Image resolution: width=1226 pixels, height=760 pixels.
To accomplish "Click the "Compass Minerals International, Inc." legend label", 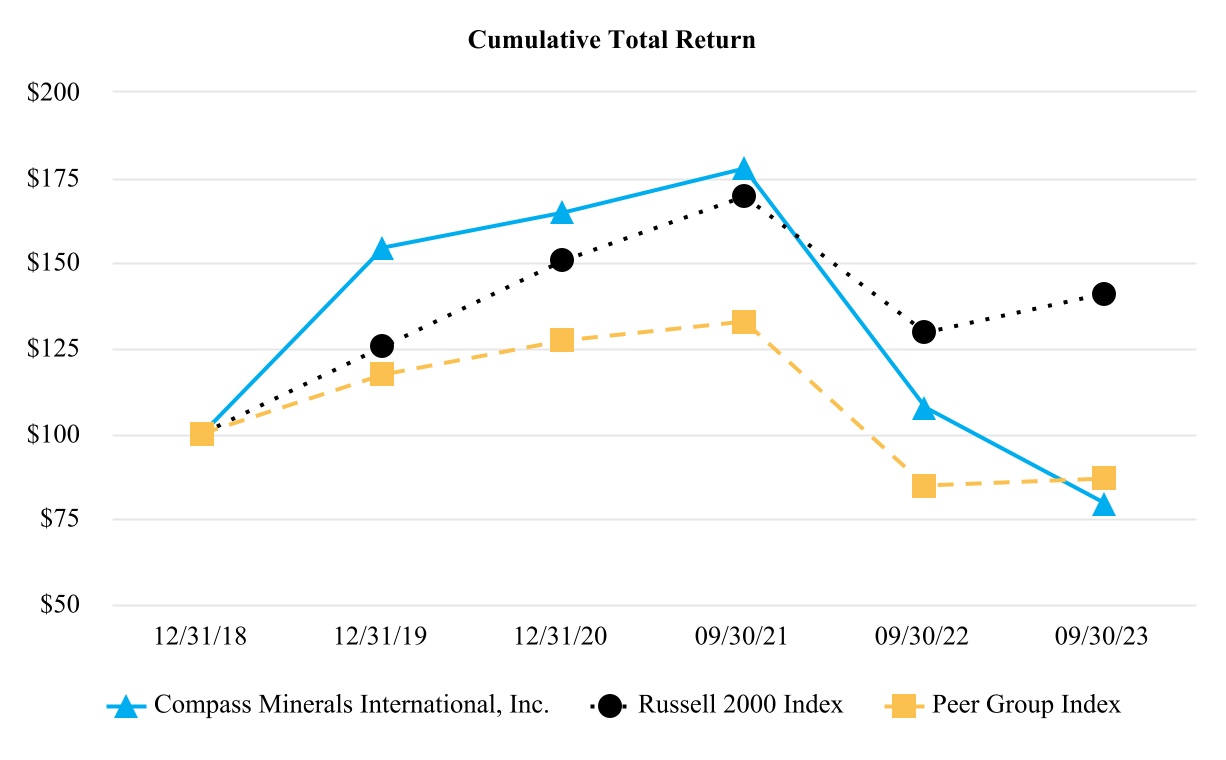I will coord(351,705).
